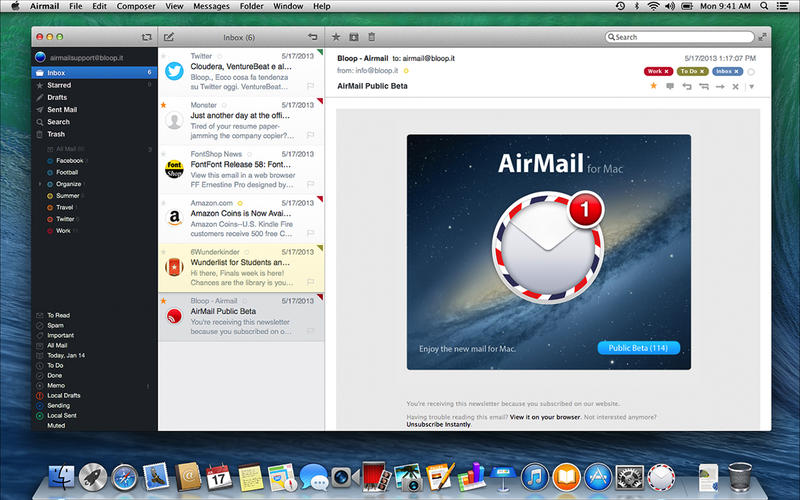Toggle the star on the Monster email
Screen dimensions: 800x500
coord(164,104)
